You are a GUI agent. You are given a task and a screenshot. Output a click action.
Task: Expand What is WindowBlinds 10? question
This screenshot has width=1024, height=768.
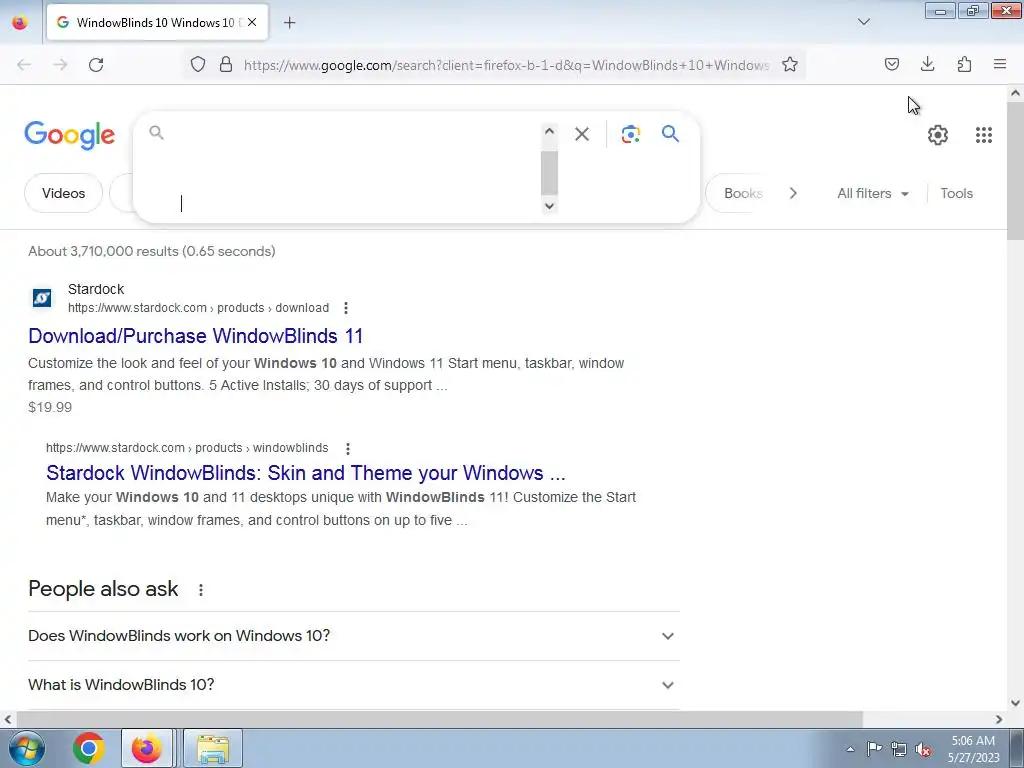tap(354, 685)
